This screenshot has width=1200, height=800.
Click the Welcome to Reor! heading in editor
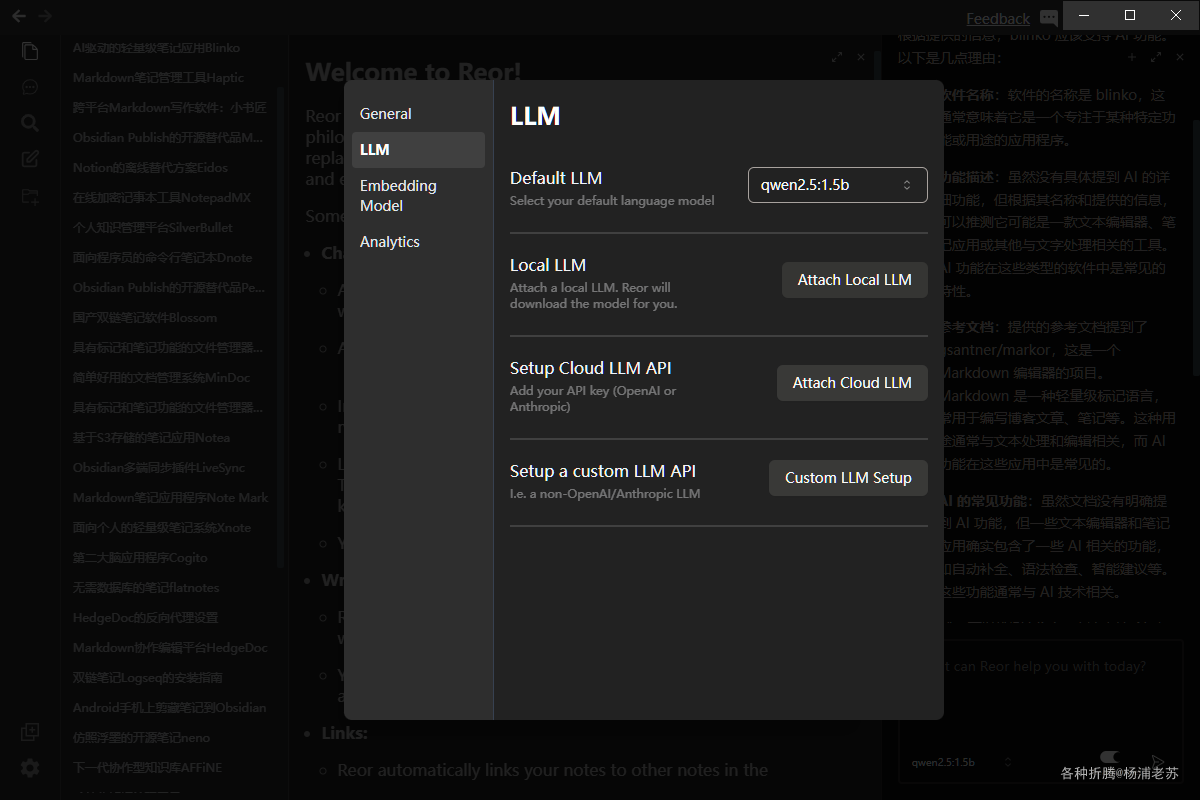[x=413, y=72]
